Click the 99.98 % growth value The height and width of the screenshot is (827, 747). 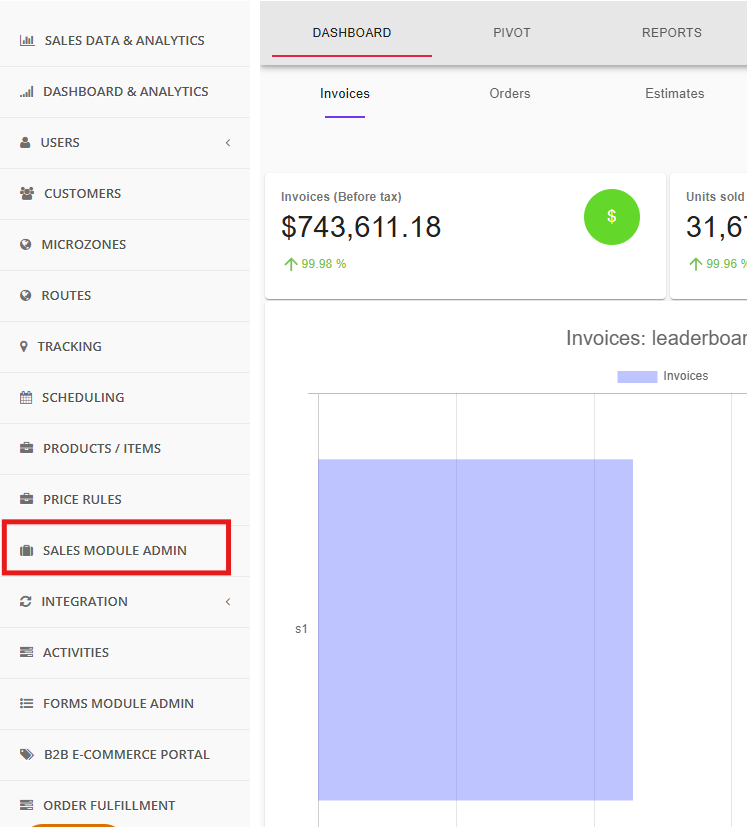tap(324, 264)
